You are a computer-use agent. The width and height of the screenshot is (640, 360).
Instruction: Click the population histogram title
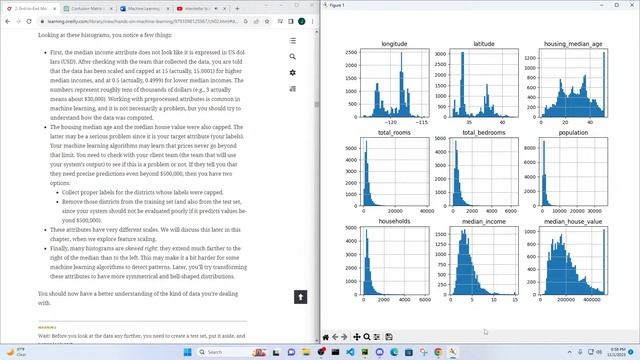(573, 133)
